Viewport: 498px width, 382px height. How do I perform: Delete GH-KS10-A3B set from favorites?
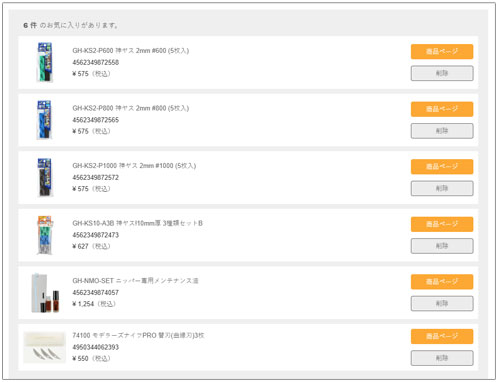pyautogui.click(x=442, y=246)
